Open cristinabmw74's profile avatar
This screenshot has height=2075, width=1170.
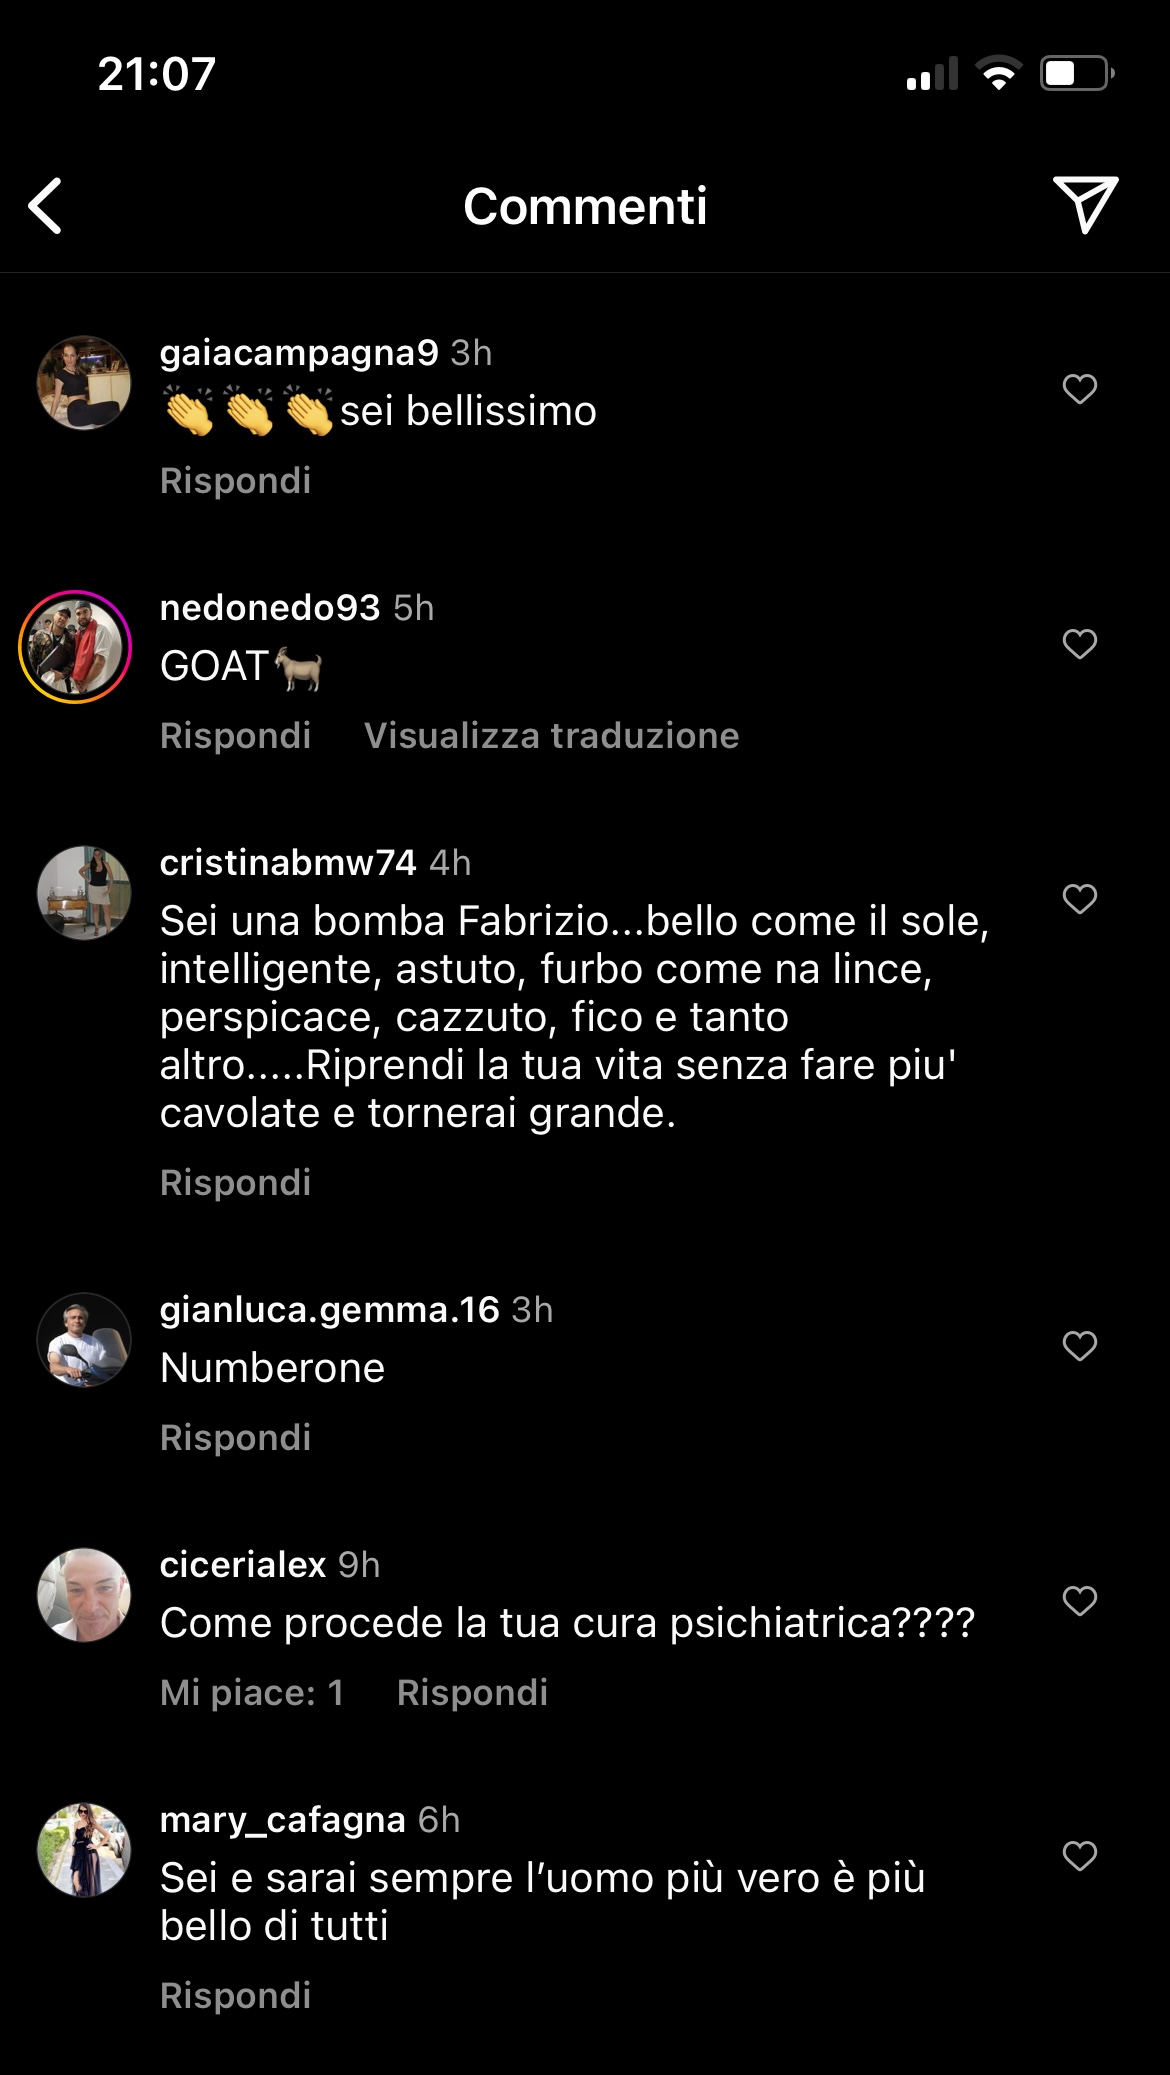pyautogui.click(x=84, y=893)
